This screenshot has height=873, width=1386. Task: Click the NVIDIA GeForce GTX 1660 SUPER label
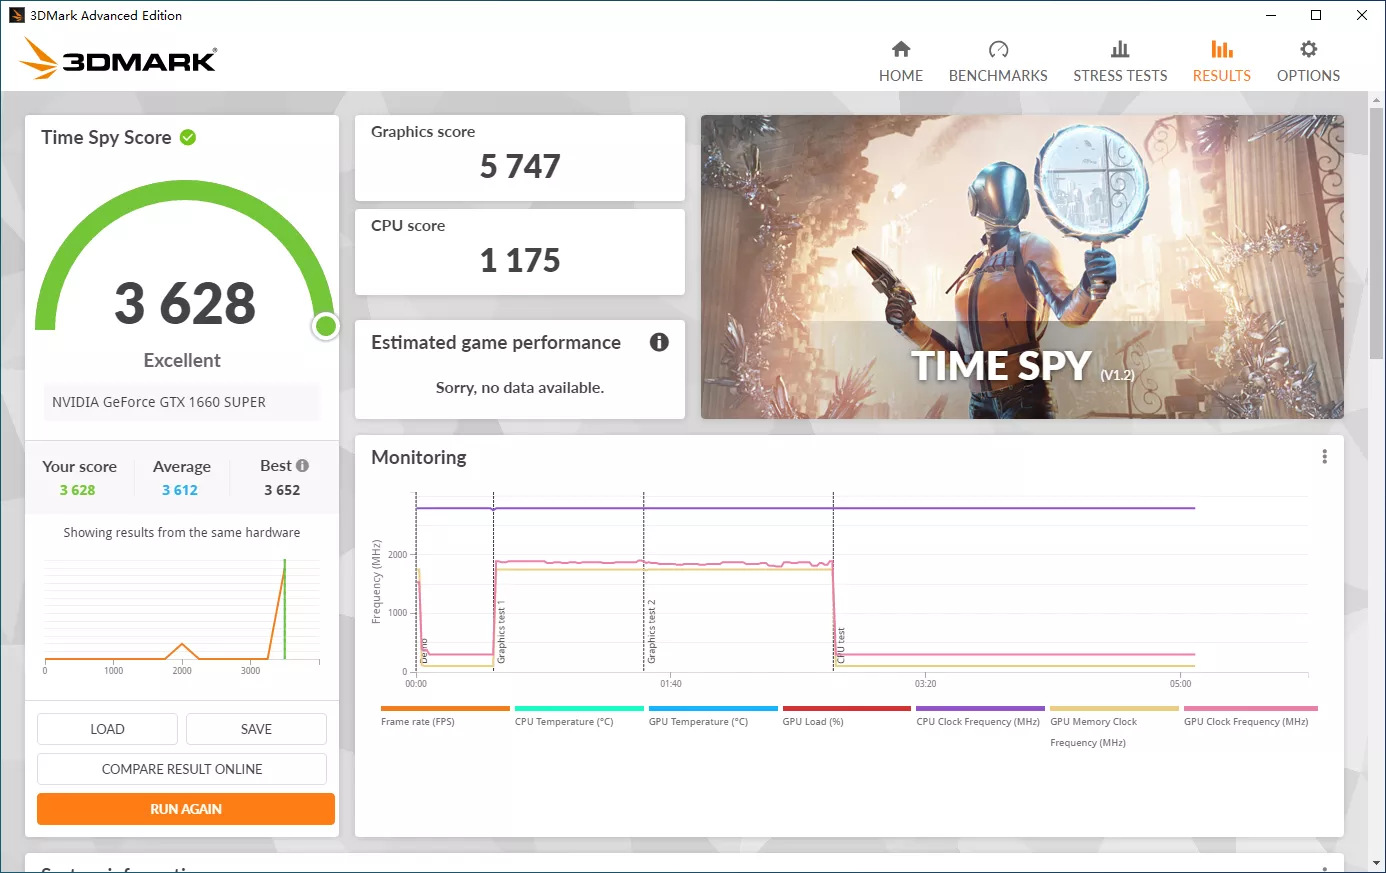pos(159,402)
